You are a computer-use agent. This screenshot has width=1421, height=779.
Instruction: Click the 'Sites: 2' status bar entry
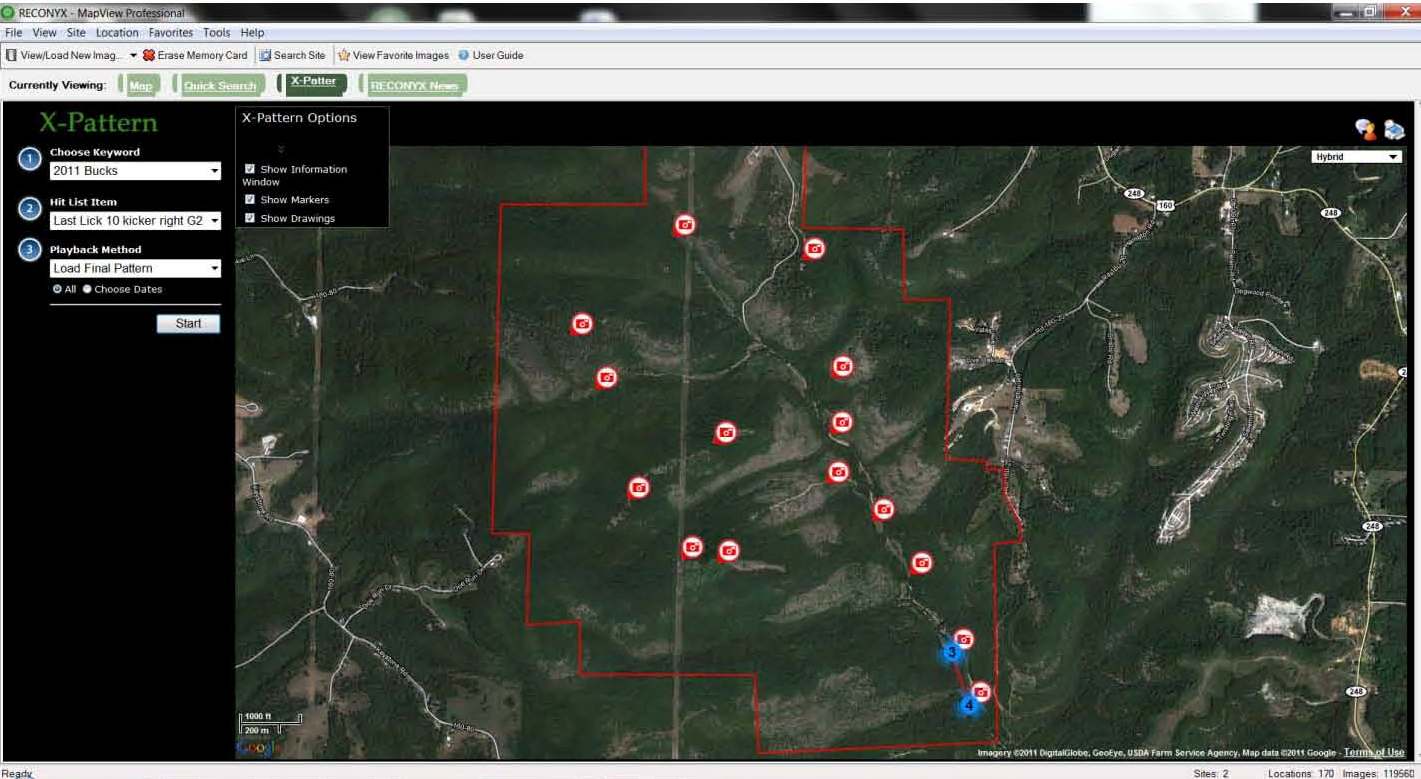(1211, 773)
